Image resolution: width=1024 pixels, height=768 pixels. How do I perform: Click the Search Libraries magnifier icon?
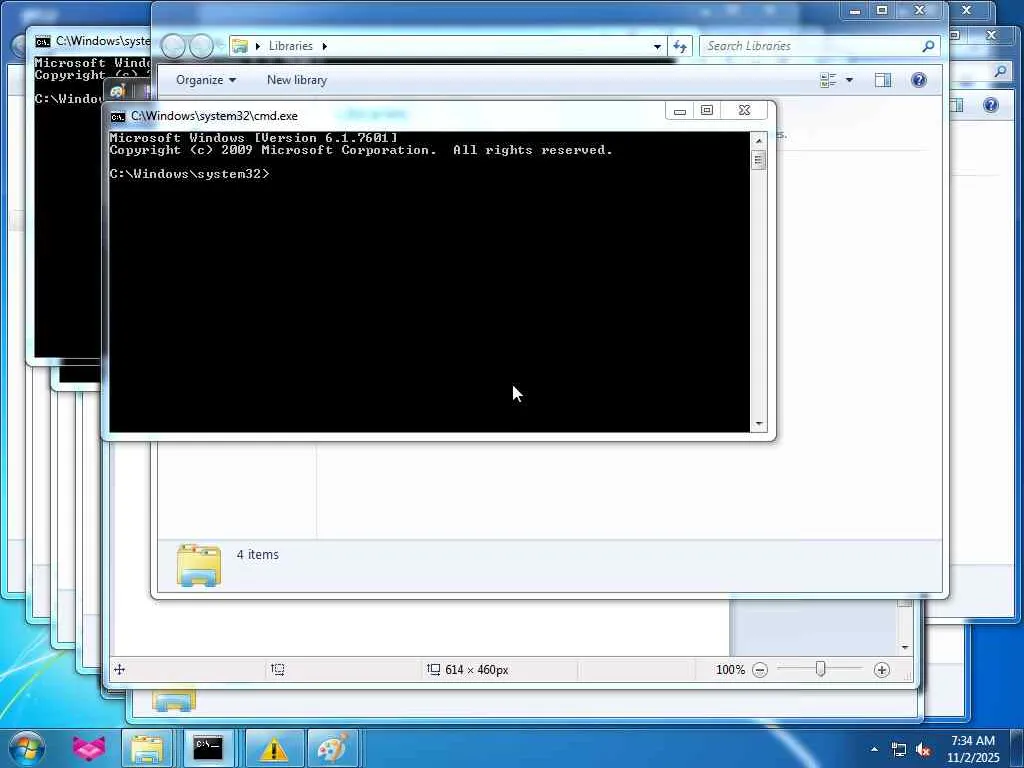pos(928,46)
